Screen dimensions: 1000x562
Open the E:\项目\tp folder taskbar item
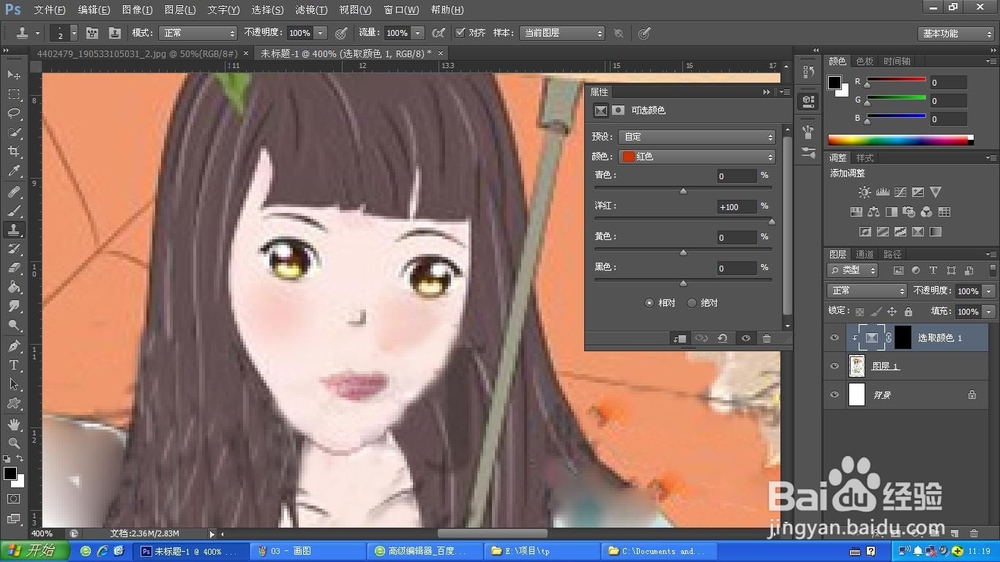(x=543, y=551)
